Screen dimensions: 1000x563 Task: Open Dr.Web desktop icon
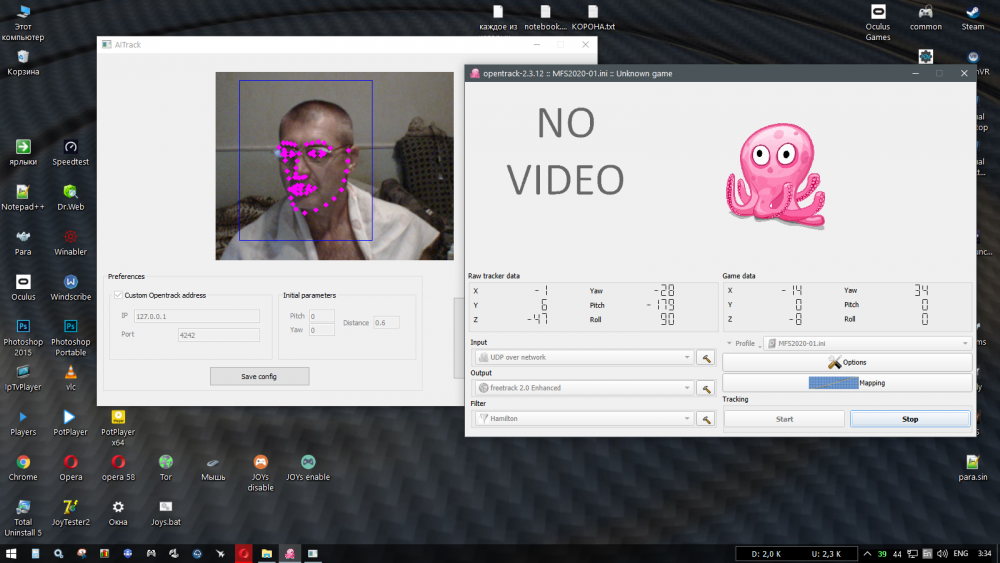coord(70,198)
